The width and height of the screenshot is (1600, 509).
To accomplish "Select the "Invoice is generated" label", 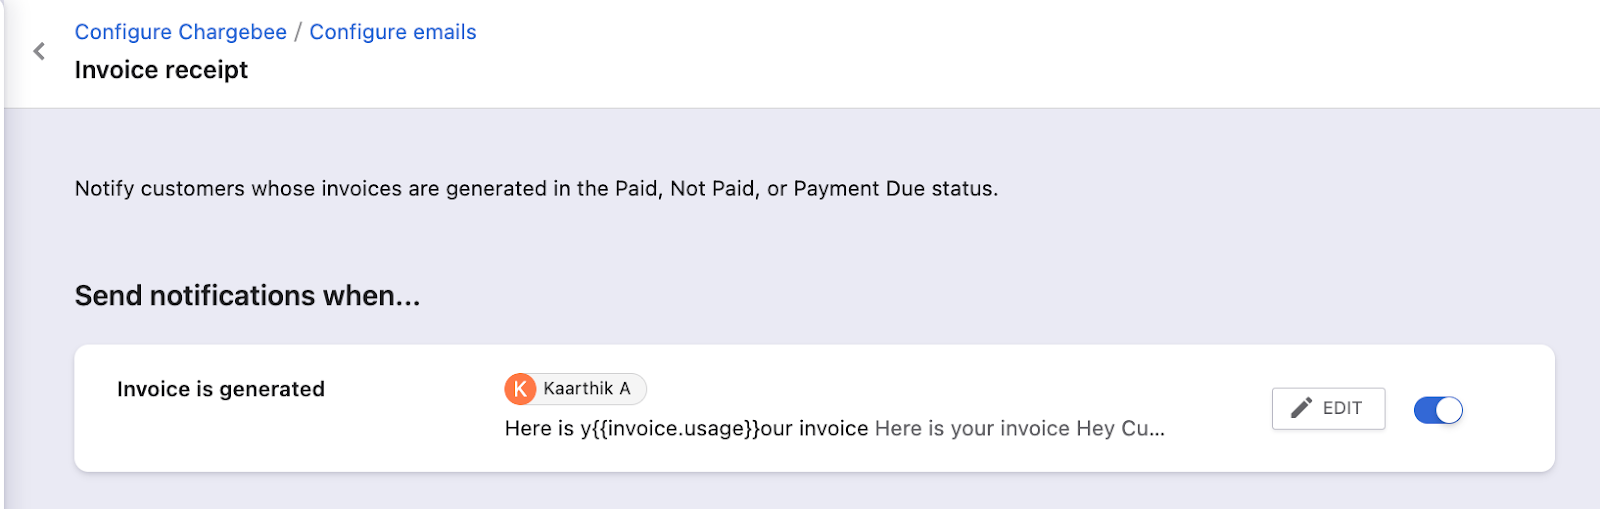I will (x=220, y=389).
